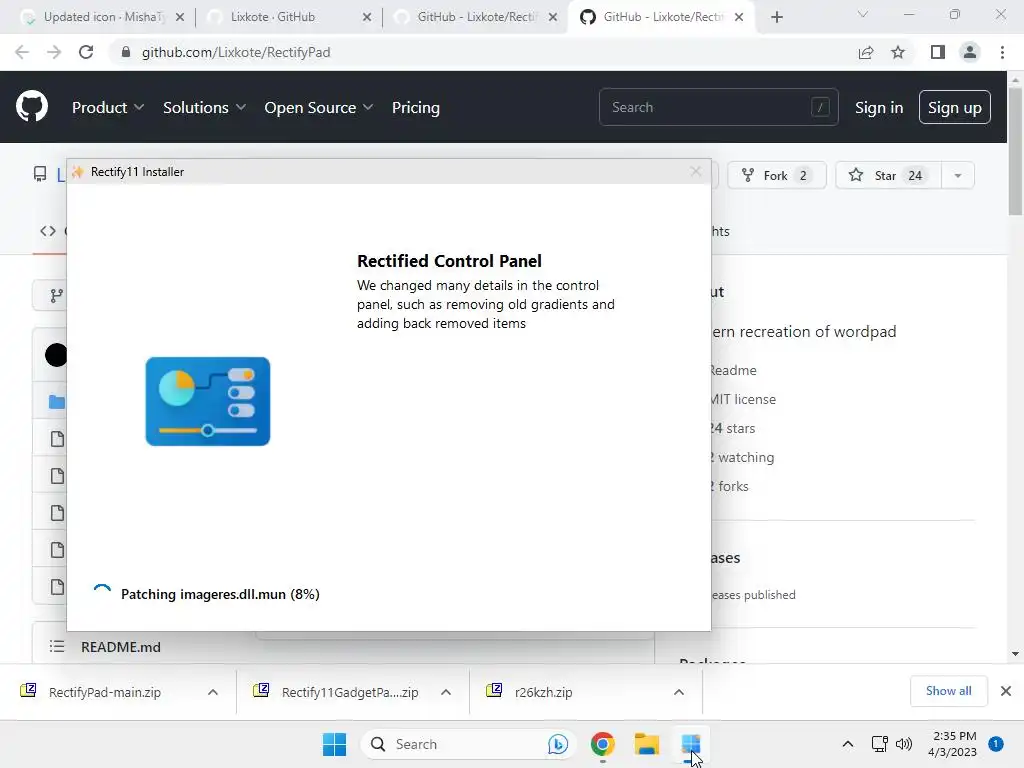Click the Code tab icon
1024x768 pixels.
coord(48,231)
